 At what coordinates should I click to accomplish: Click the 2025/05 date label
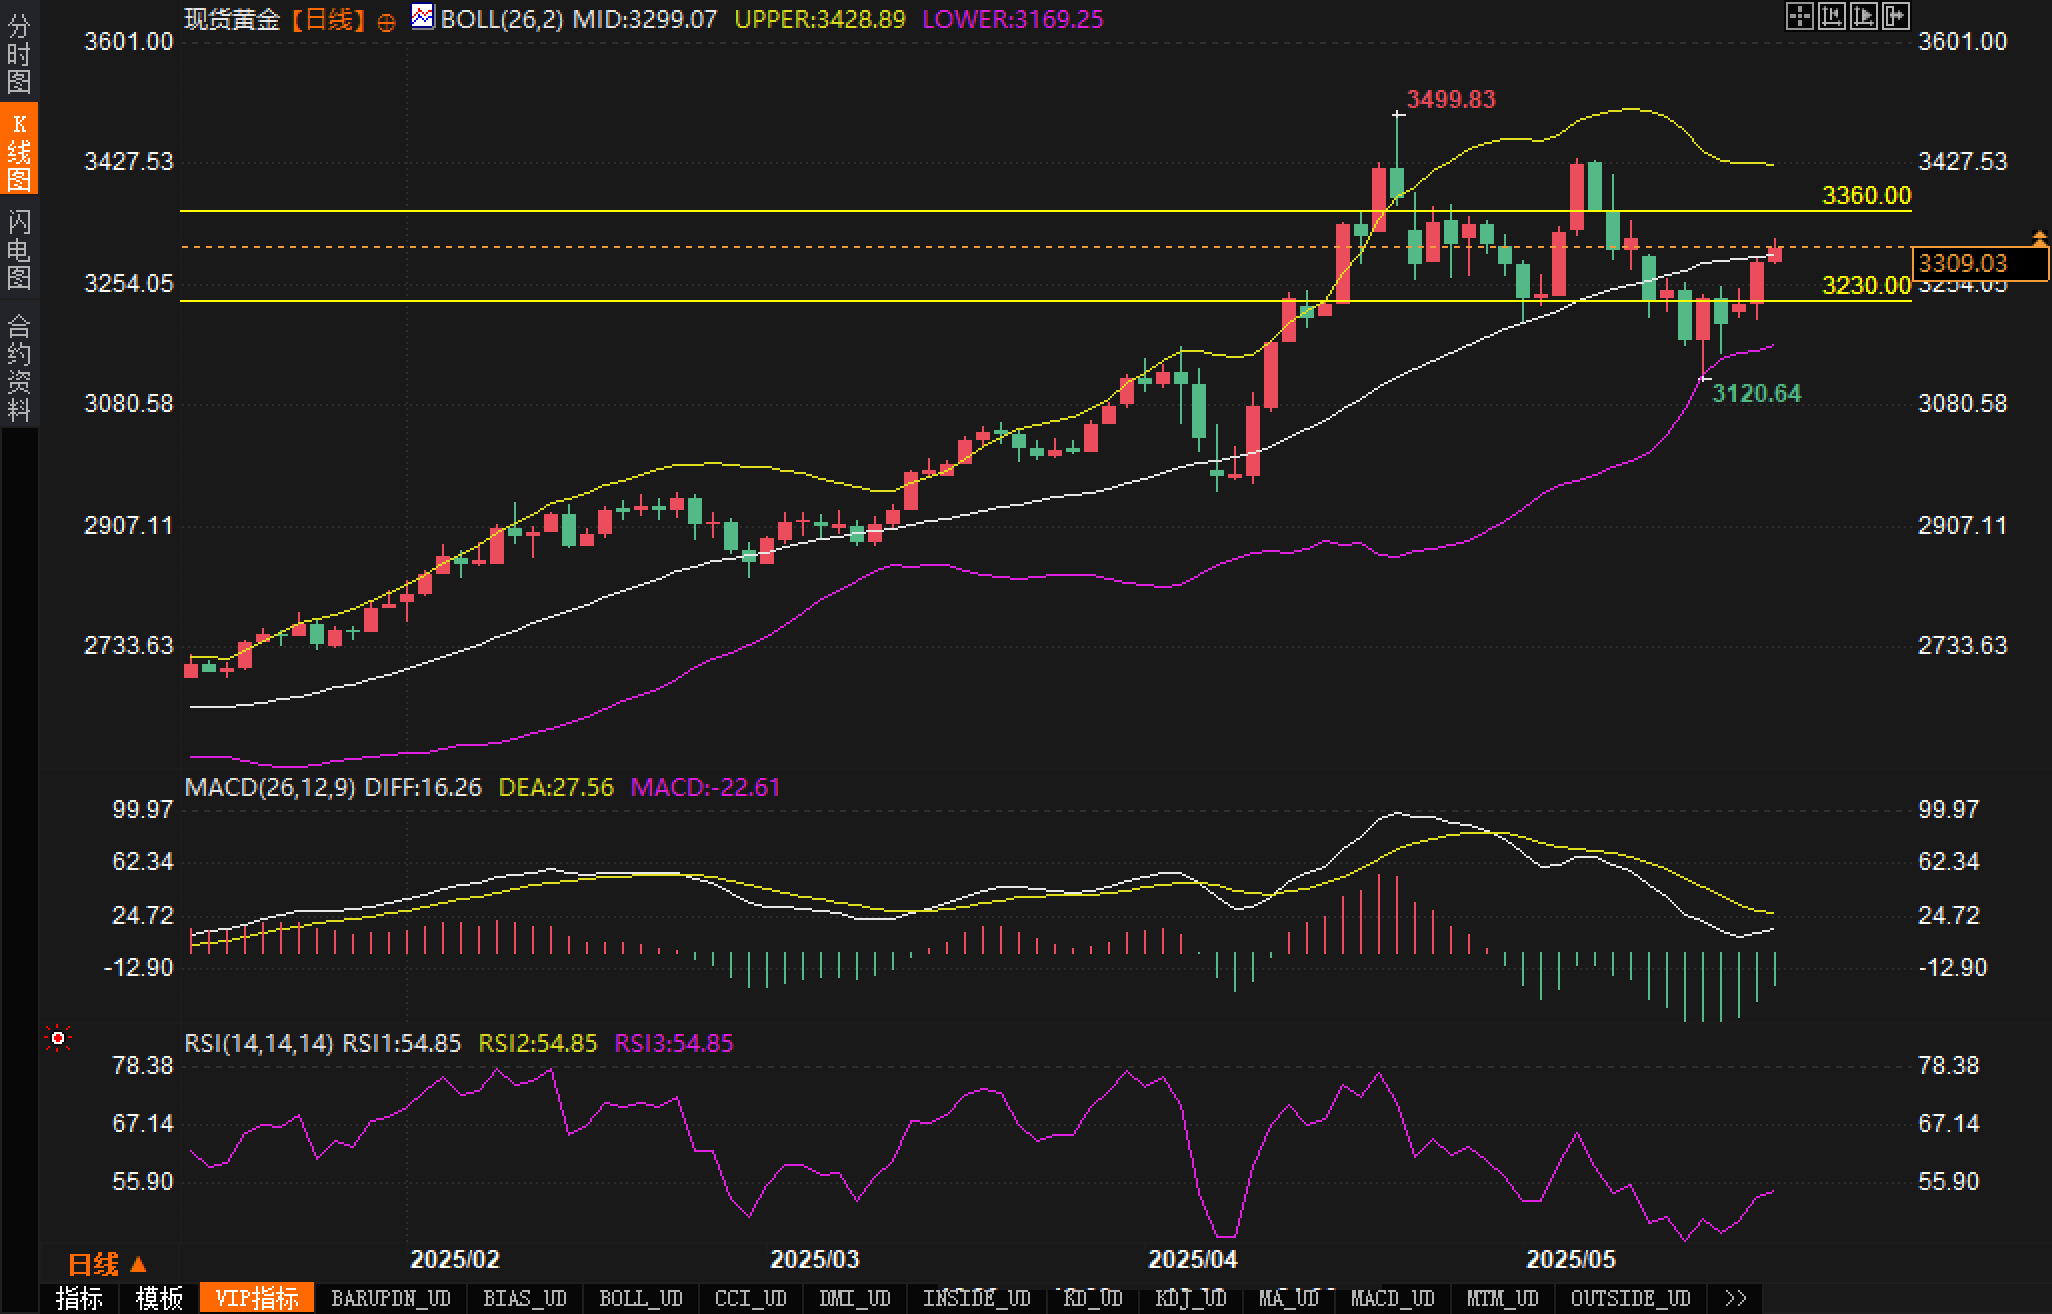pos(1571,1259)
